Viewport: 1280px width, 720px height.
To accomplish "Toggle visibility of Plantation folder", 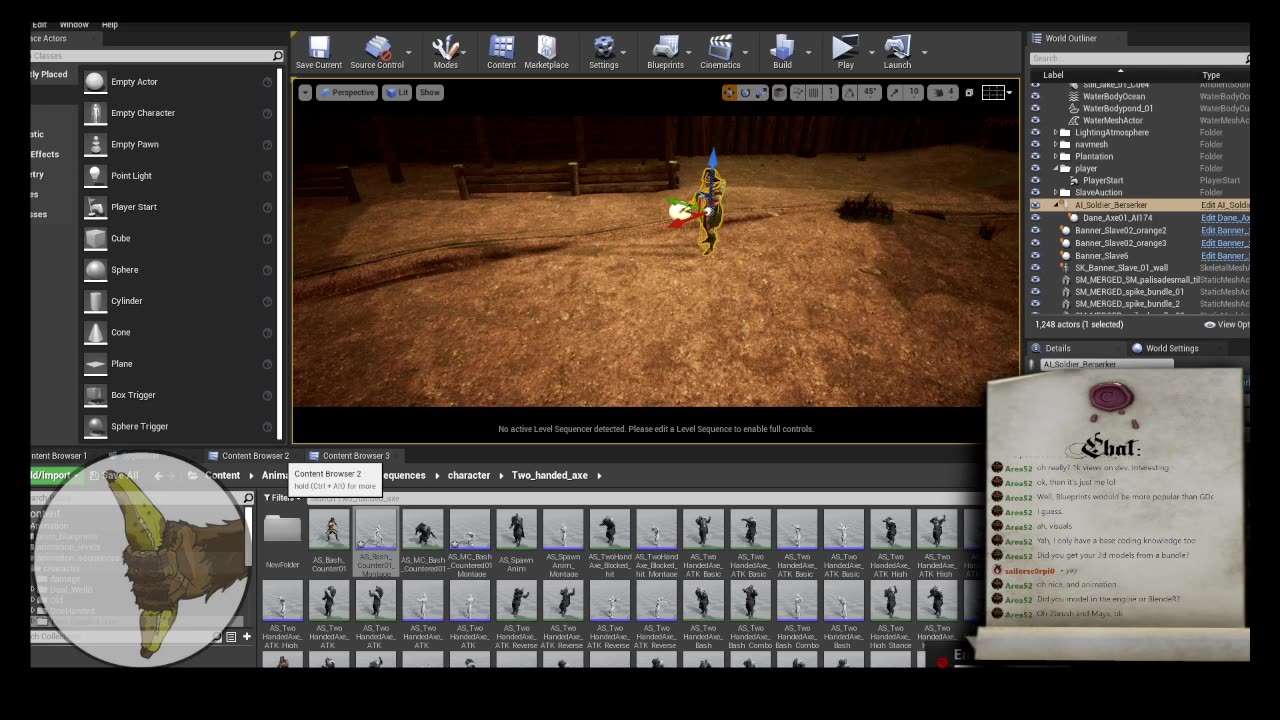I will (1035, 156).
